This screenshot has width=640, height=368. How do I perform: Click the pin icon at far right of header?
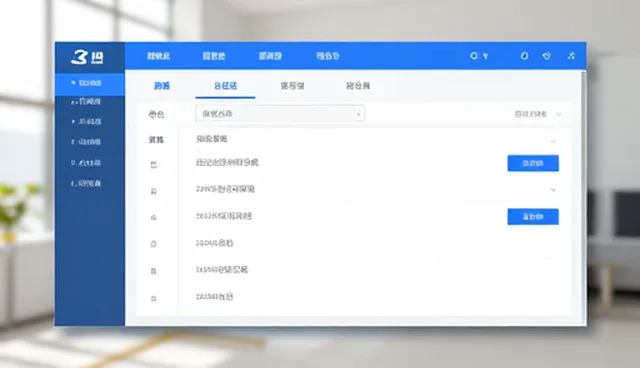[571, 55]
